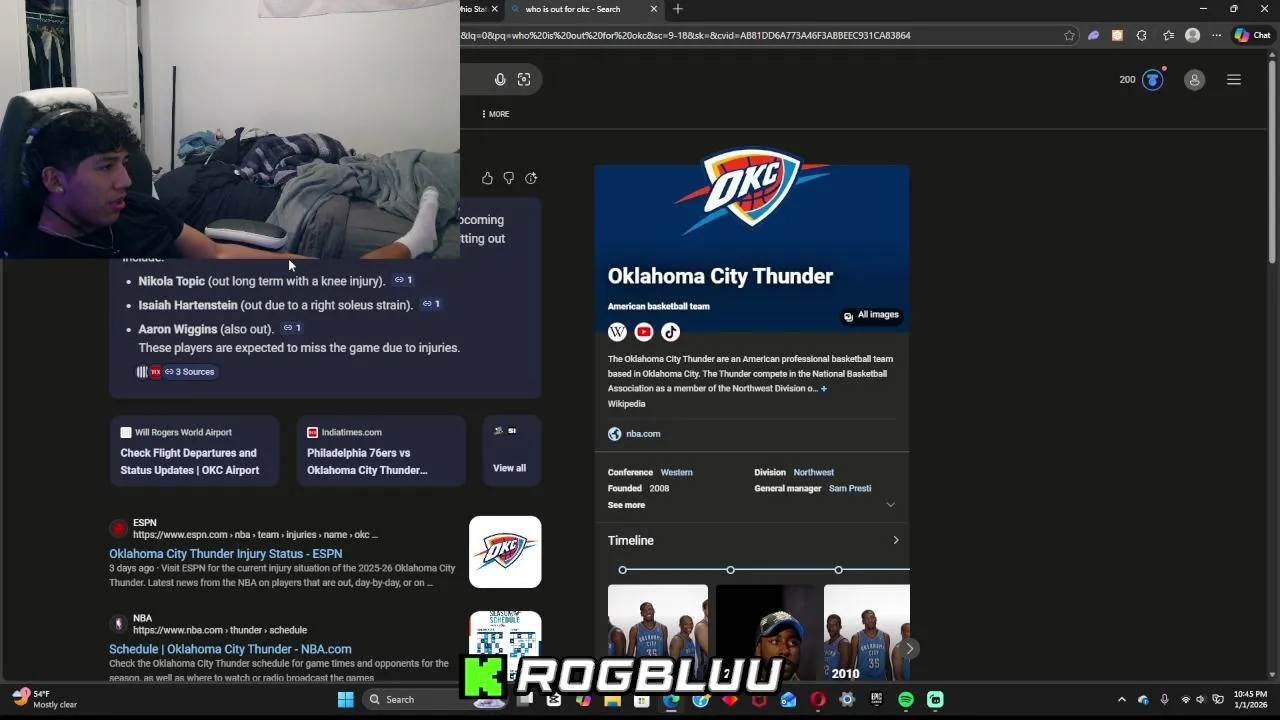
Task: Open the Bing account profile icon
Action: [x=1194, y=80]
